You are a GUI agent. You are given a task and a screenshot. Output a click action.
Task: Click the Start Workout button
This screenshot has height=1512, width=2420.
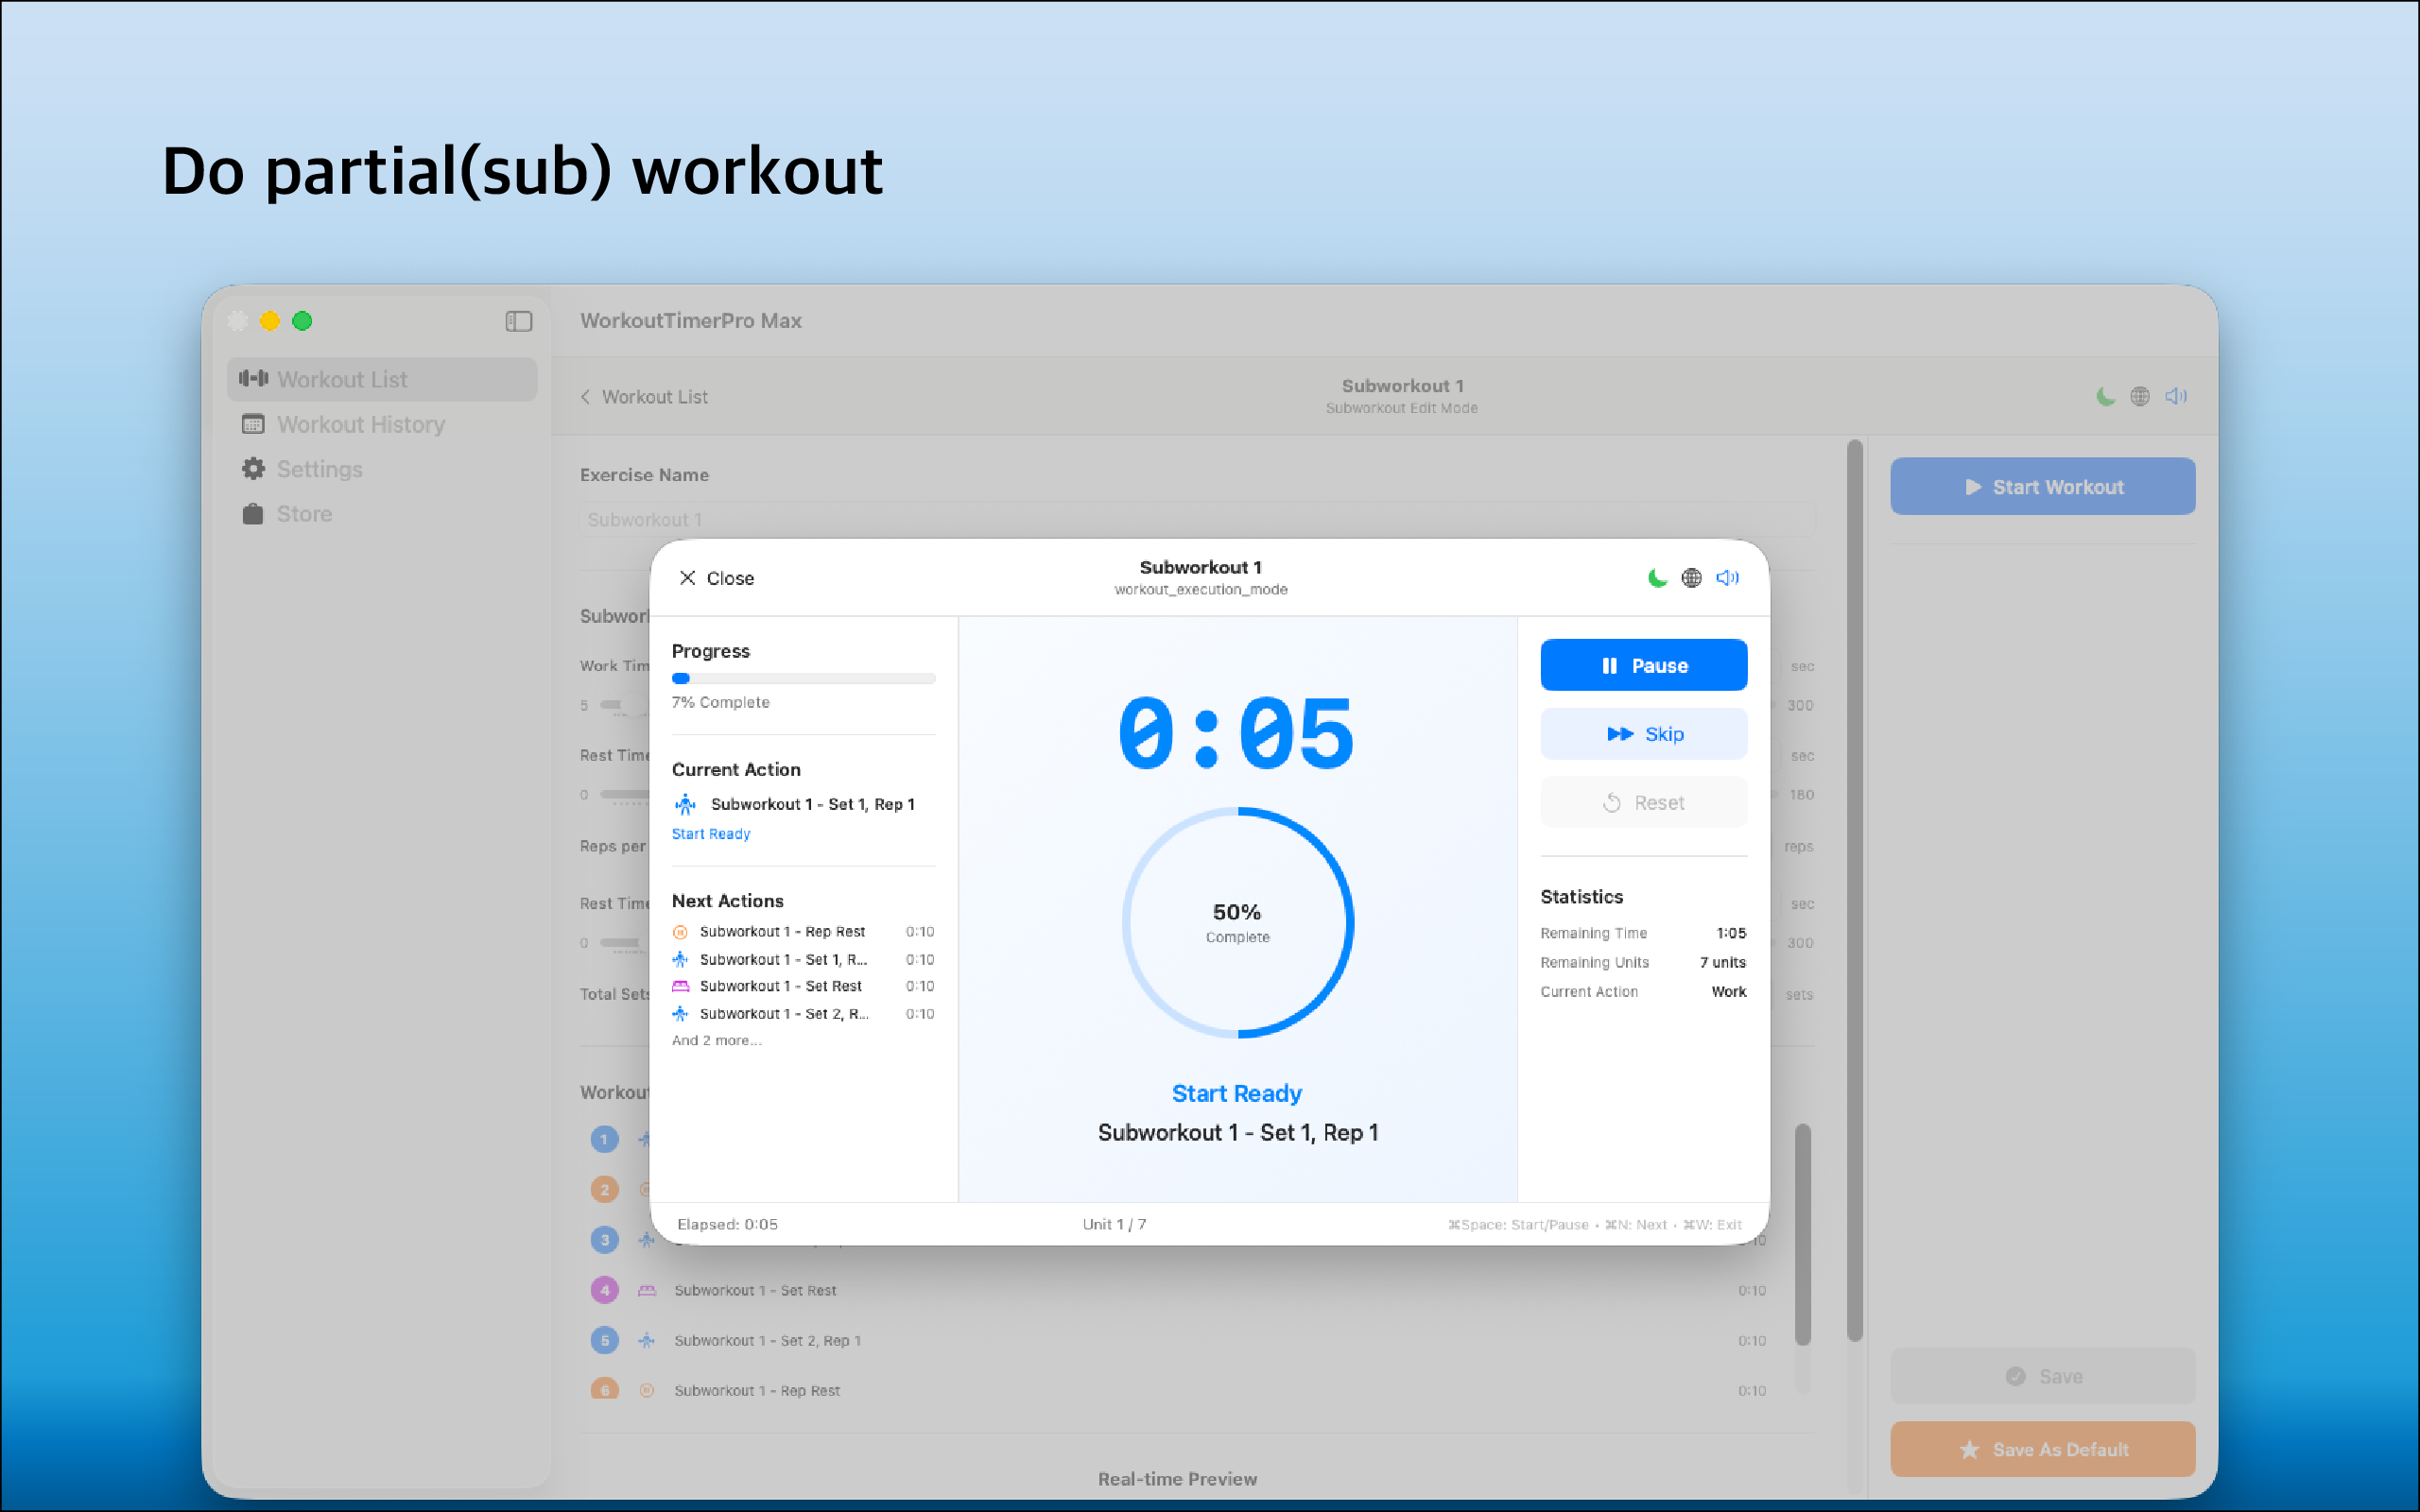pyautogui.click(x=2042, y=486)
